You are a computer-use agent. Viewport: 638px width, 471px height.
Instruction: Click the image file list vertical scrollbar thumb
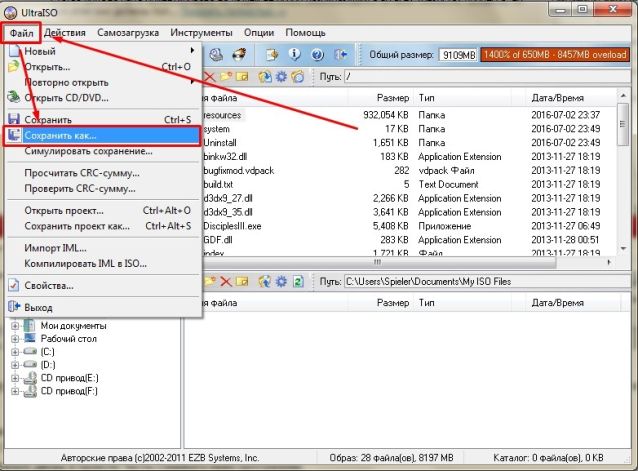[623, 124]
